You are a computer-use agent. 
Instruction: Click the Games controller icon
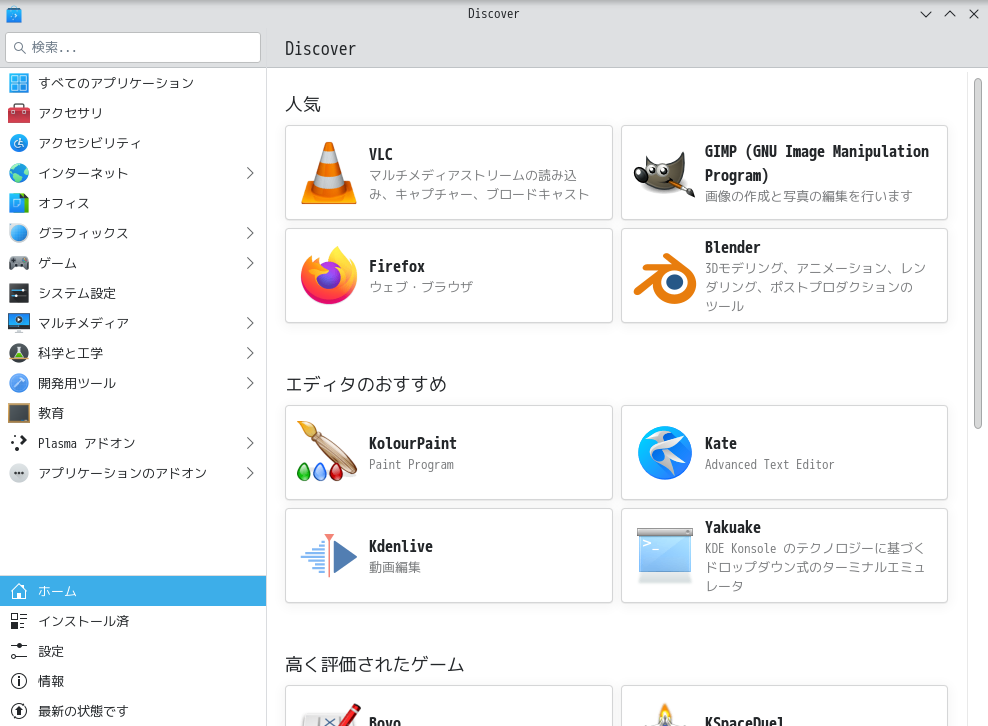[x=19, y=263]
